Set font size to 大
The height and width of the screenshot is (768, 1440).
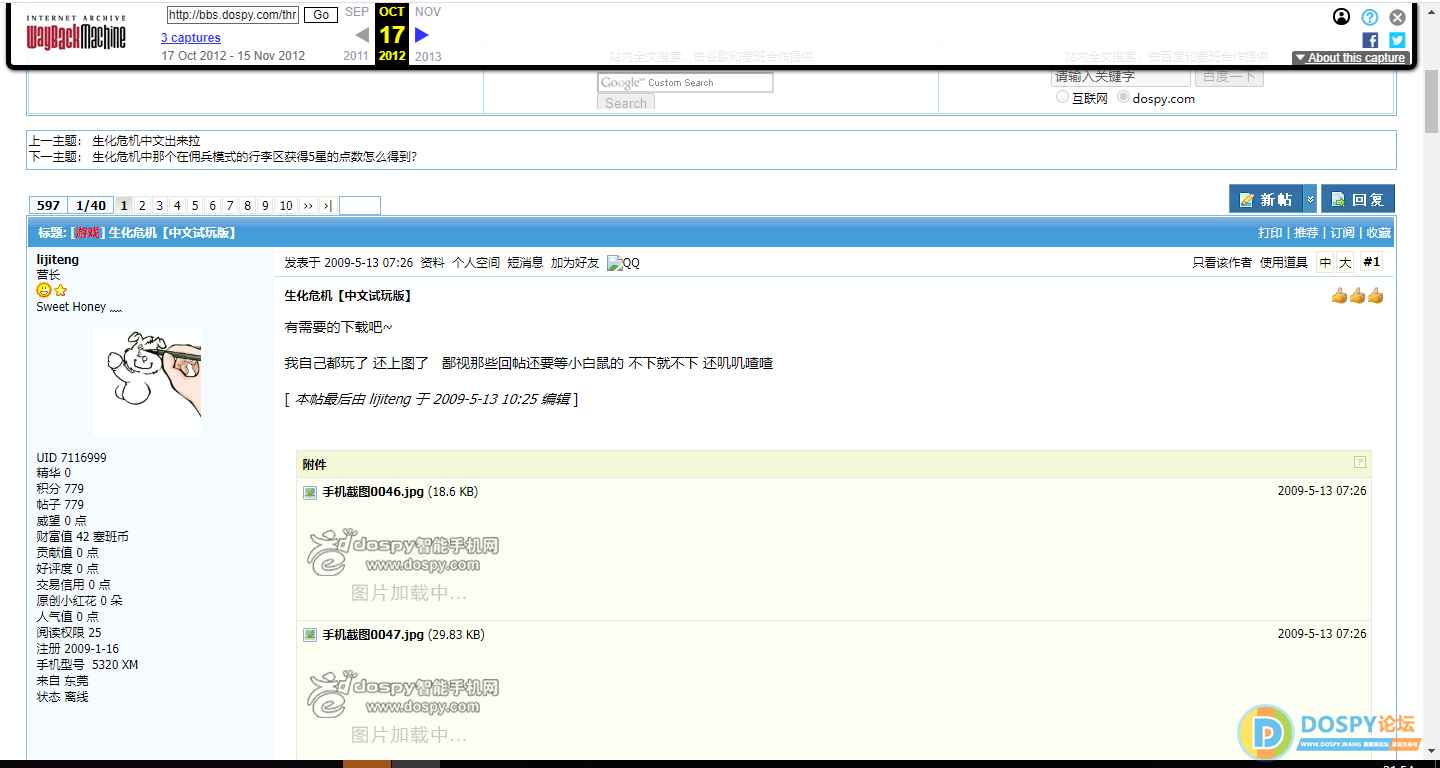1345,262
